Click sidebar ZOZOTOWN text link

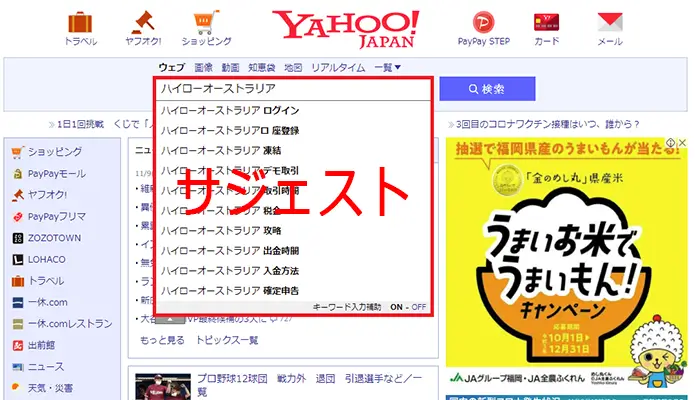(x=54, y=238)
